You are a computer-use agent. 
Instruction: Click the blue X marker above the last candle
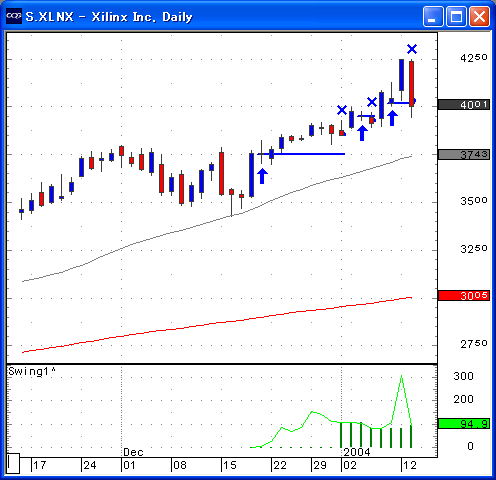[412, 49]
